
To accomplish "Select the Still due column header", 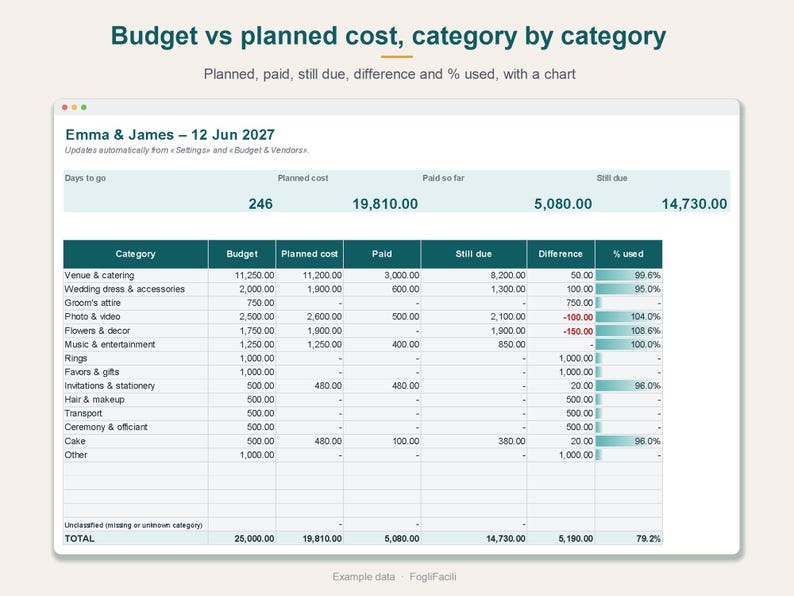I will (x=473, y=254).
